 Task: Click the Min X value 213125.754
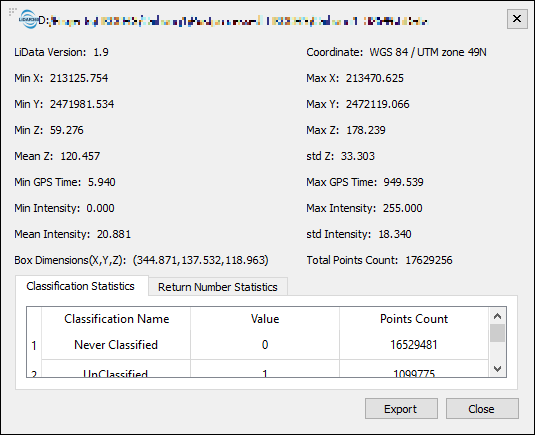(79, 78)
